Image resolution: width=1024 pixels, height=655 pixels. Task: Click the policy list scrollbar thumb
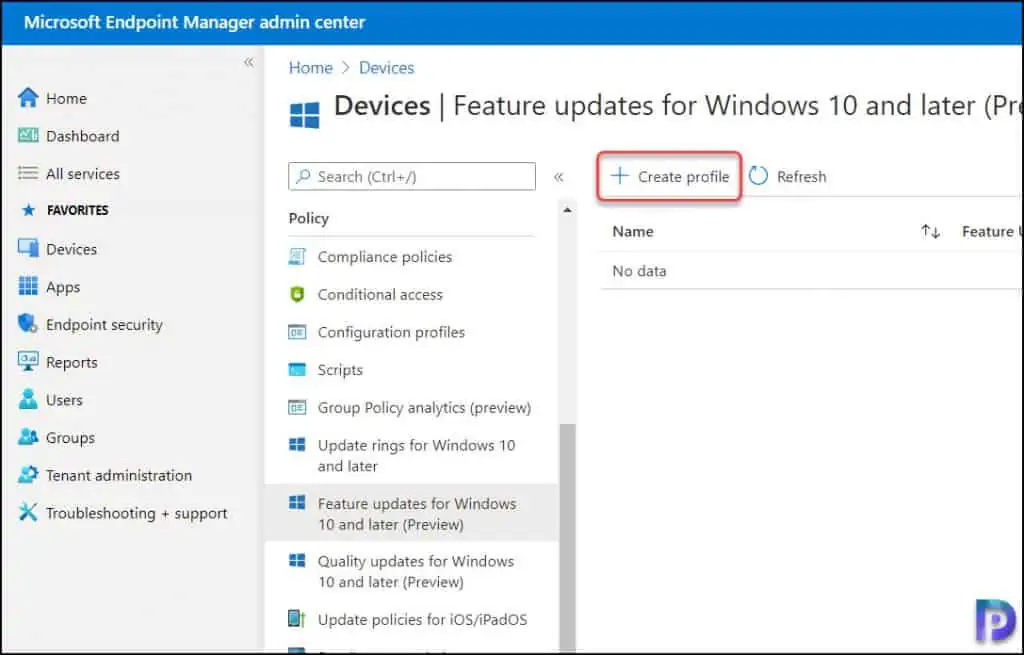(x=568, y=538)
